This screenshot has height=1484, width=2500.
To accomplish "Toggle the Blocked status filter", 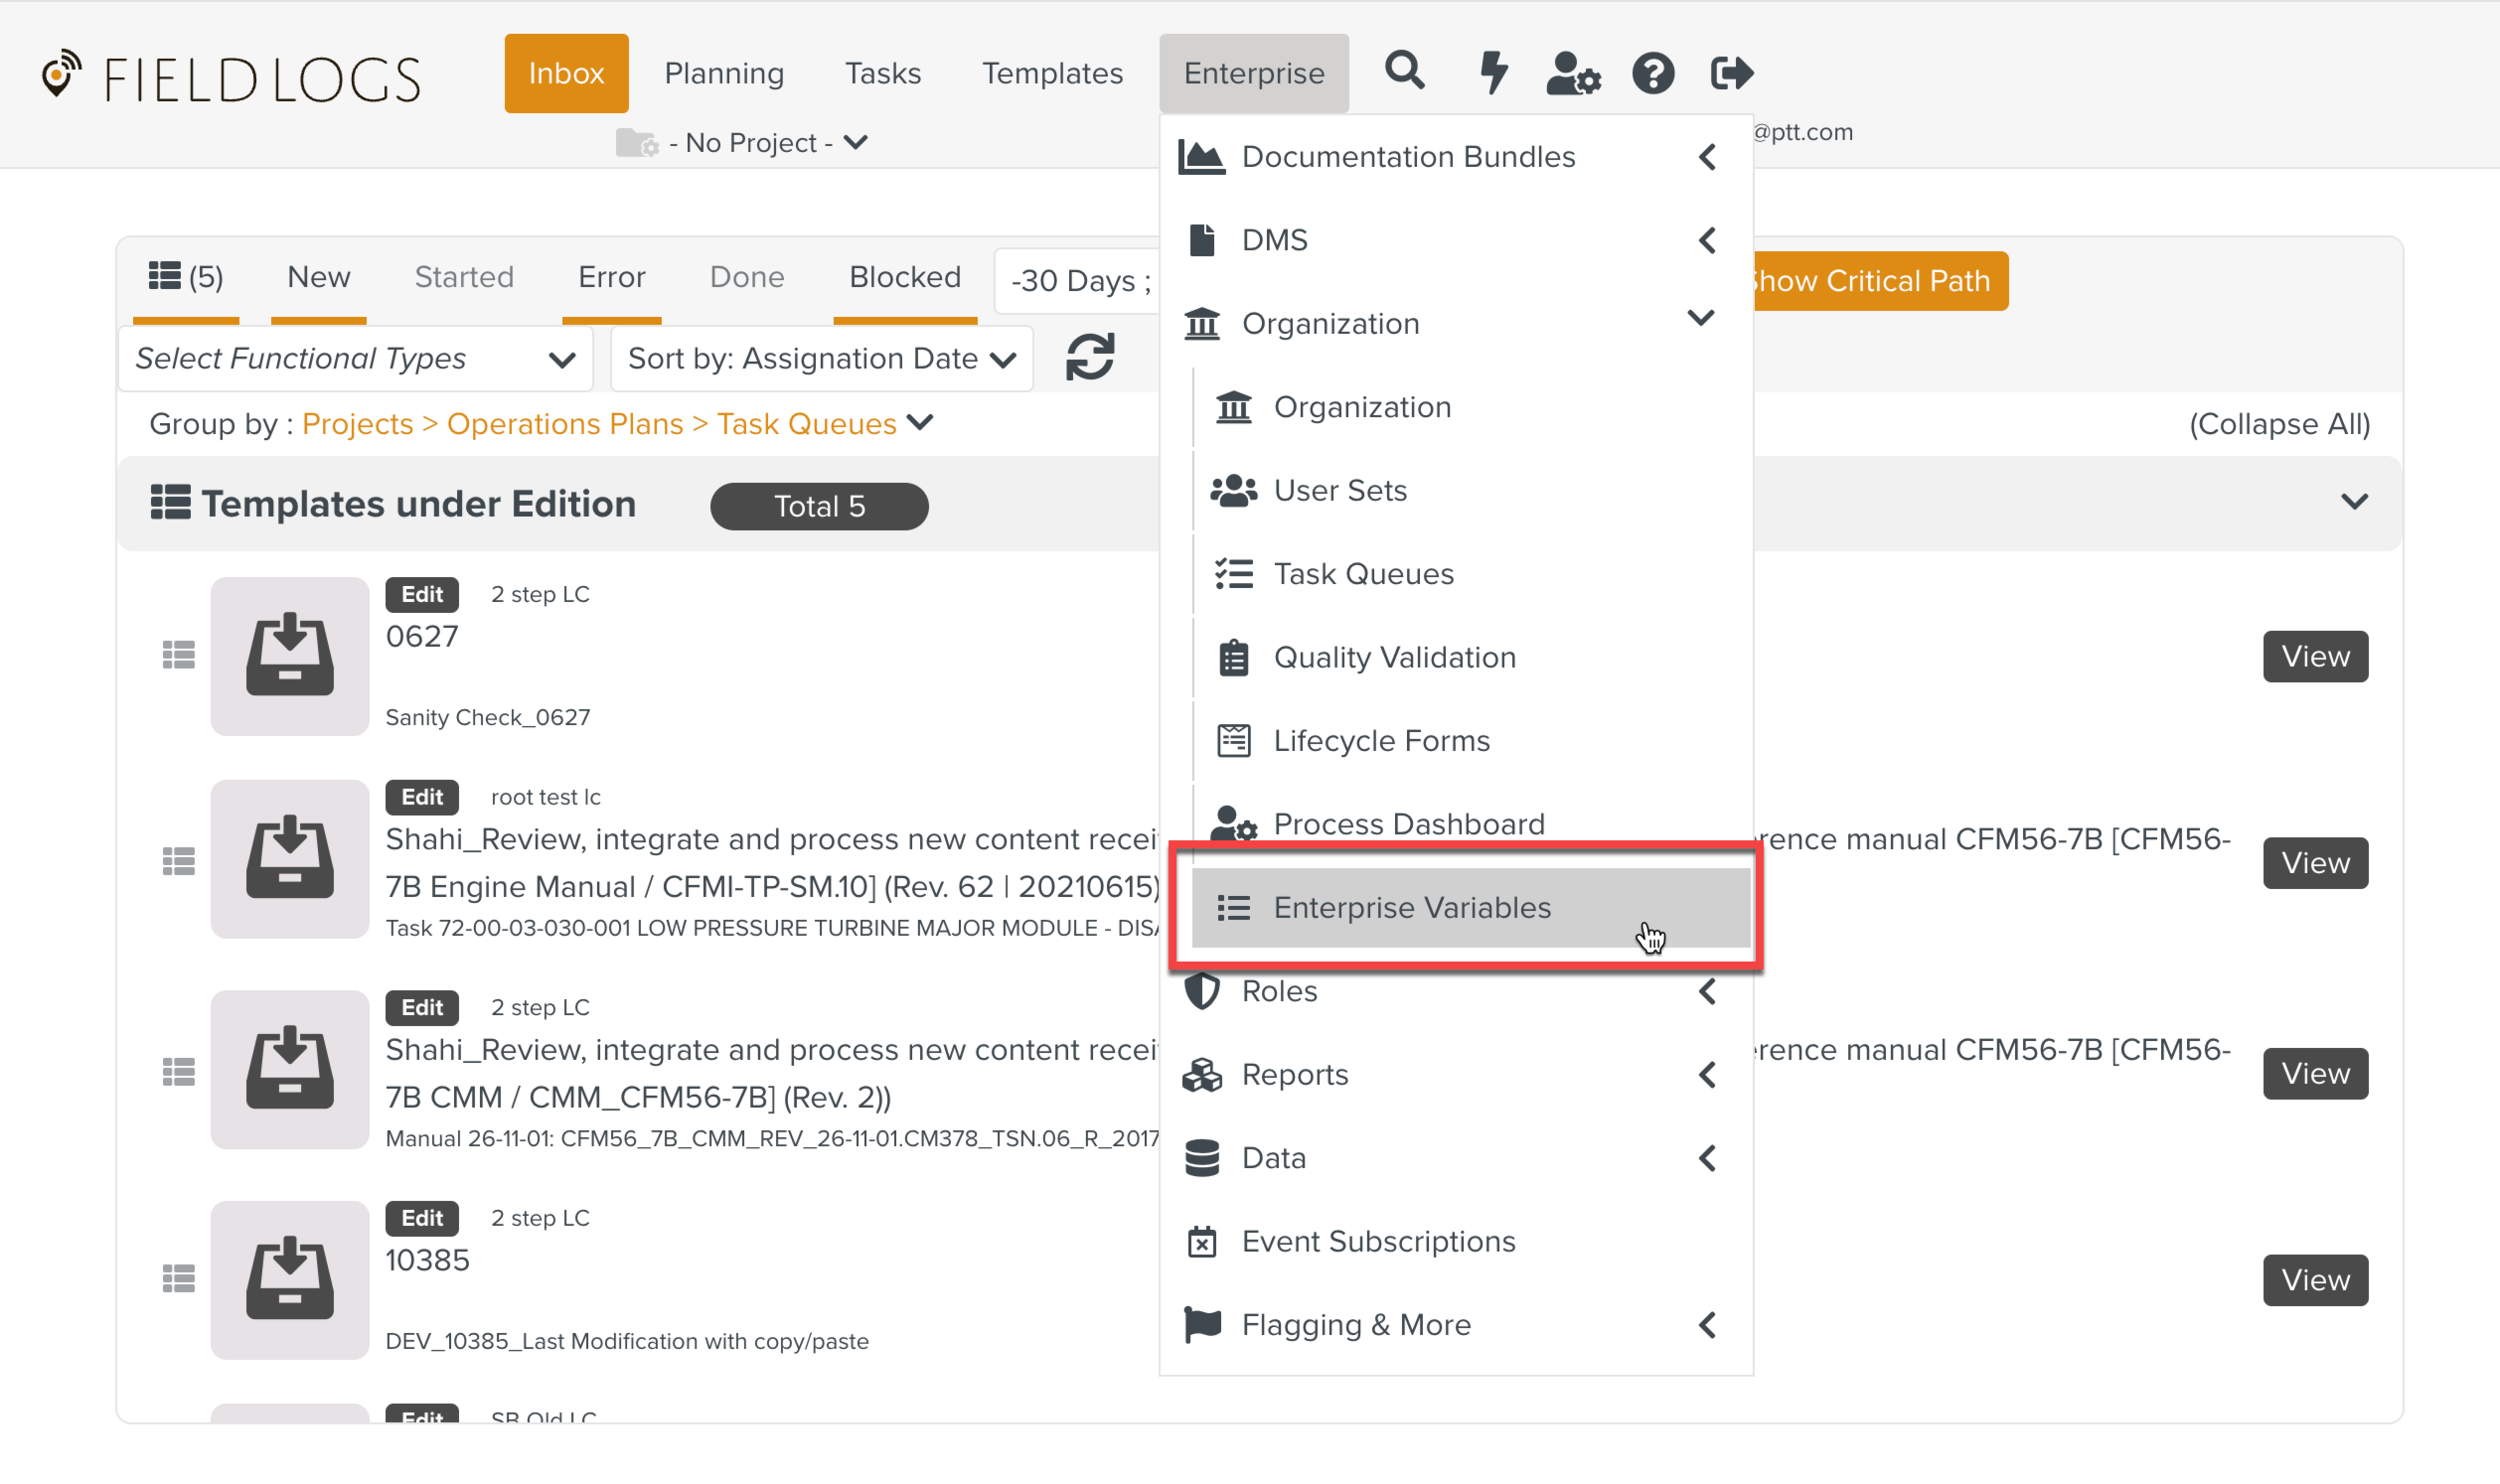I will click(904, 277).
